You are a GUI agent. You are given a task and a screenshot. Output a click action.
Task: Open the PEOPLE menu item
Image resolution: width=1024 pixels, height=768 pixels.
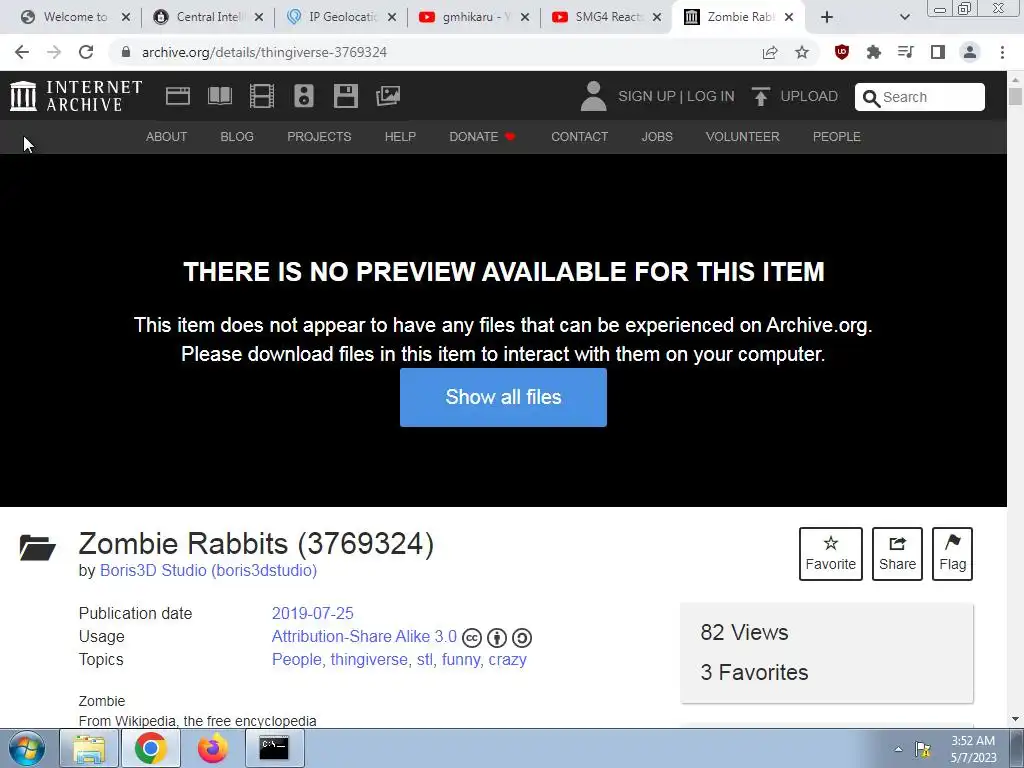837,136
